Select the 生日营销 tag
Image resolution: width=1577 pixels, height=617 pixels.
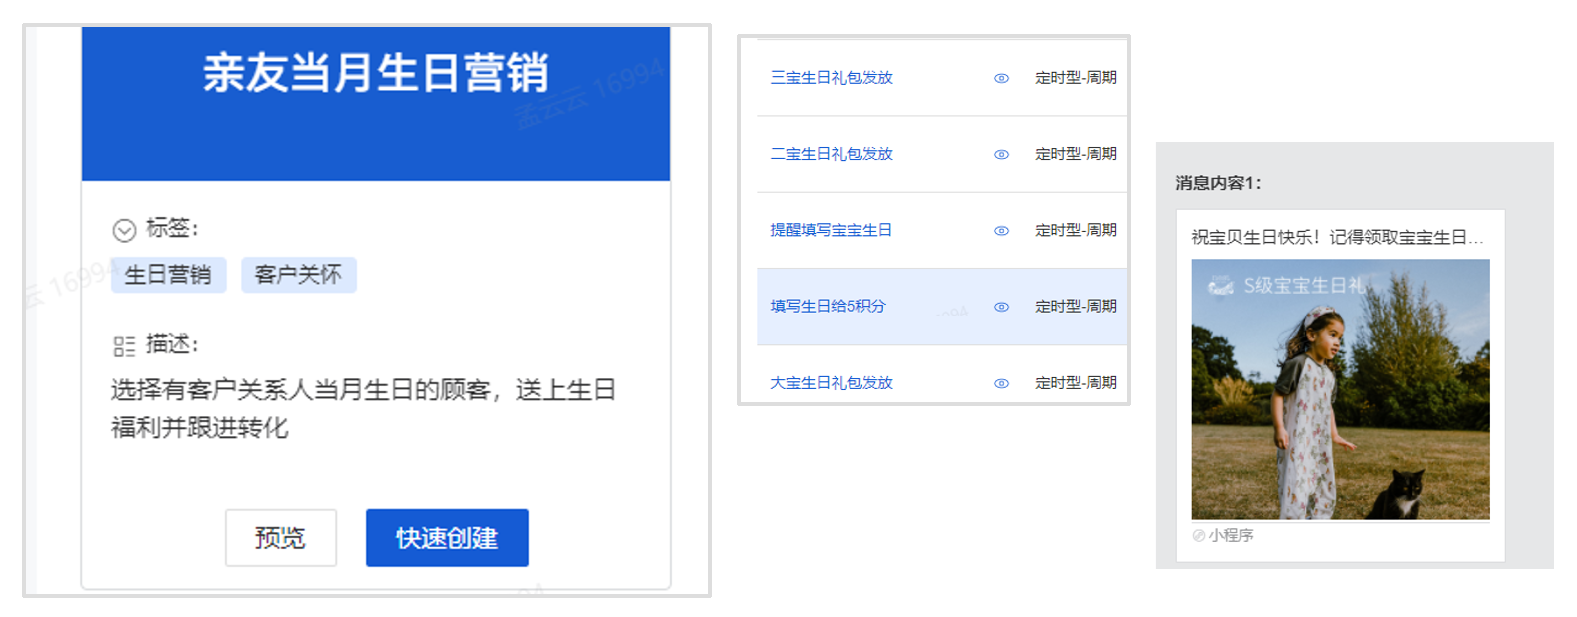[168, 275]
